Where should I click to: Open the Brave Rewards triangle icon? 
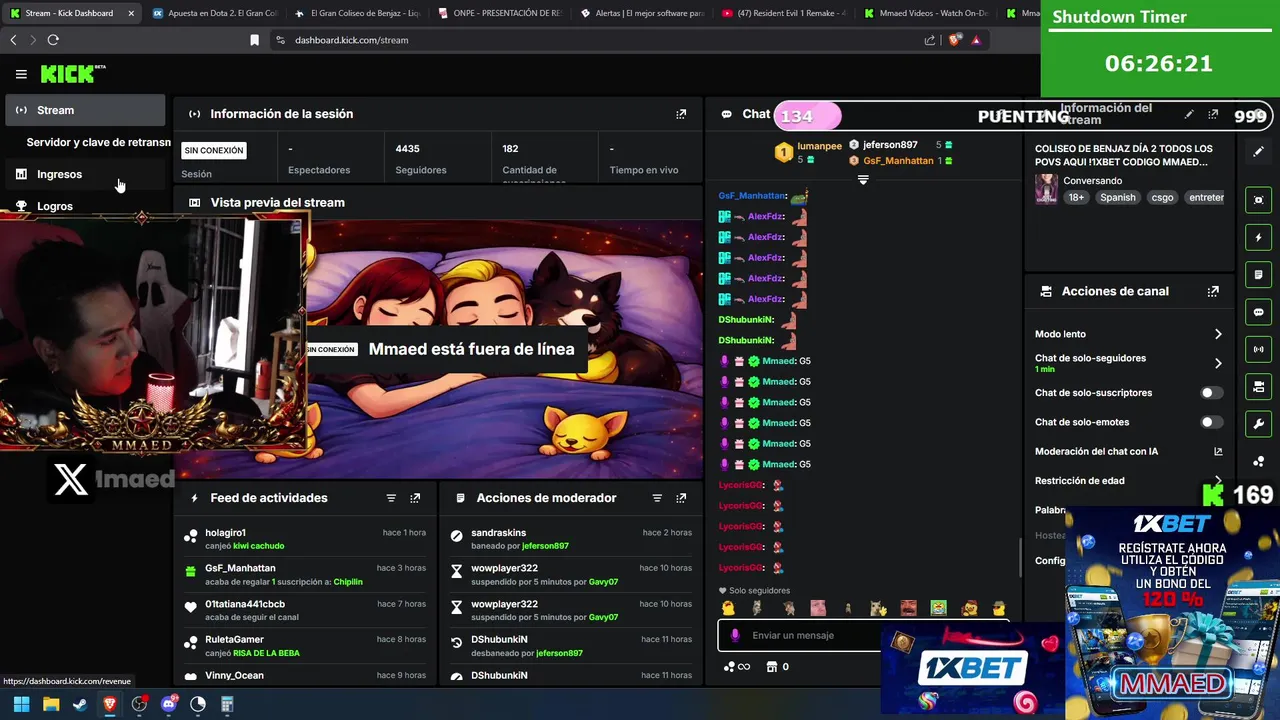tap(976, 40)
